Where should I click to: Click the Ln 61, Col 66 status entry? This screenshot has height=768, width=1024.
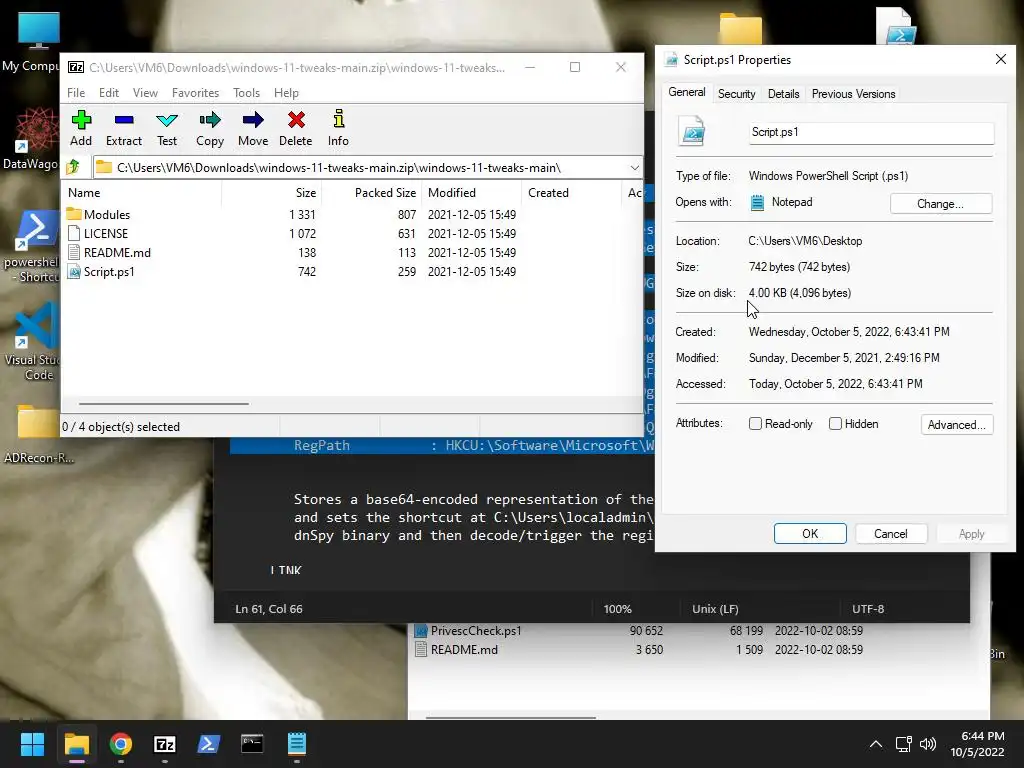point(268,609)
